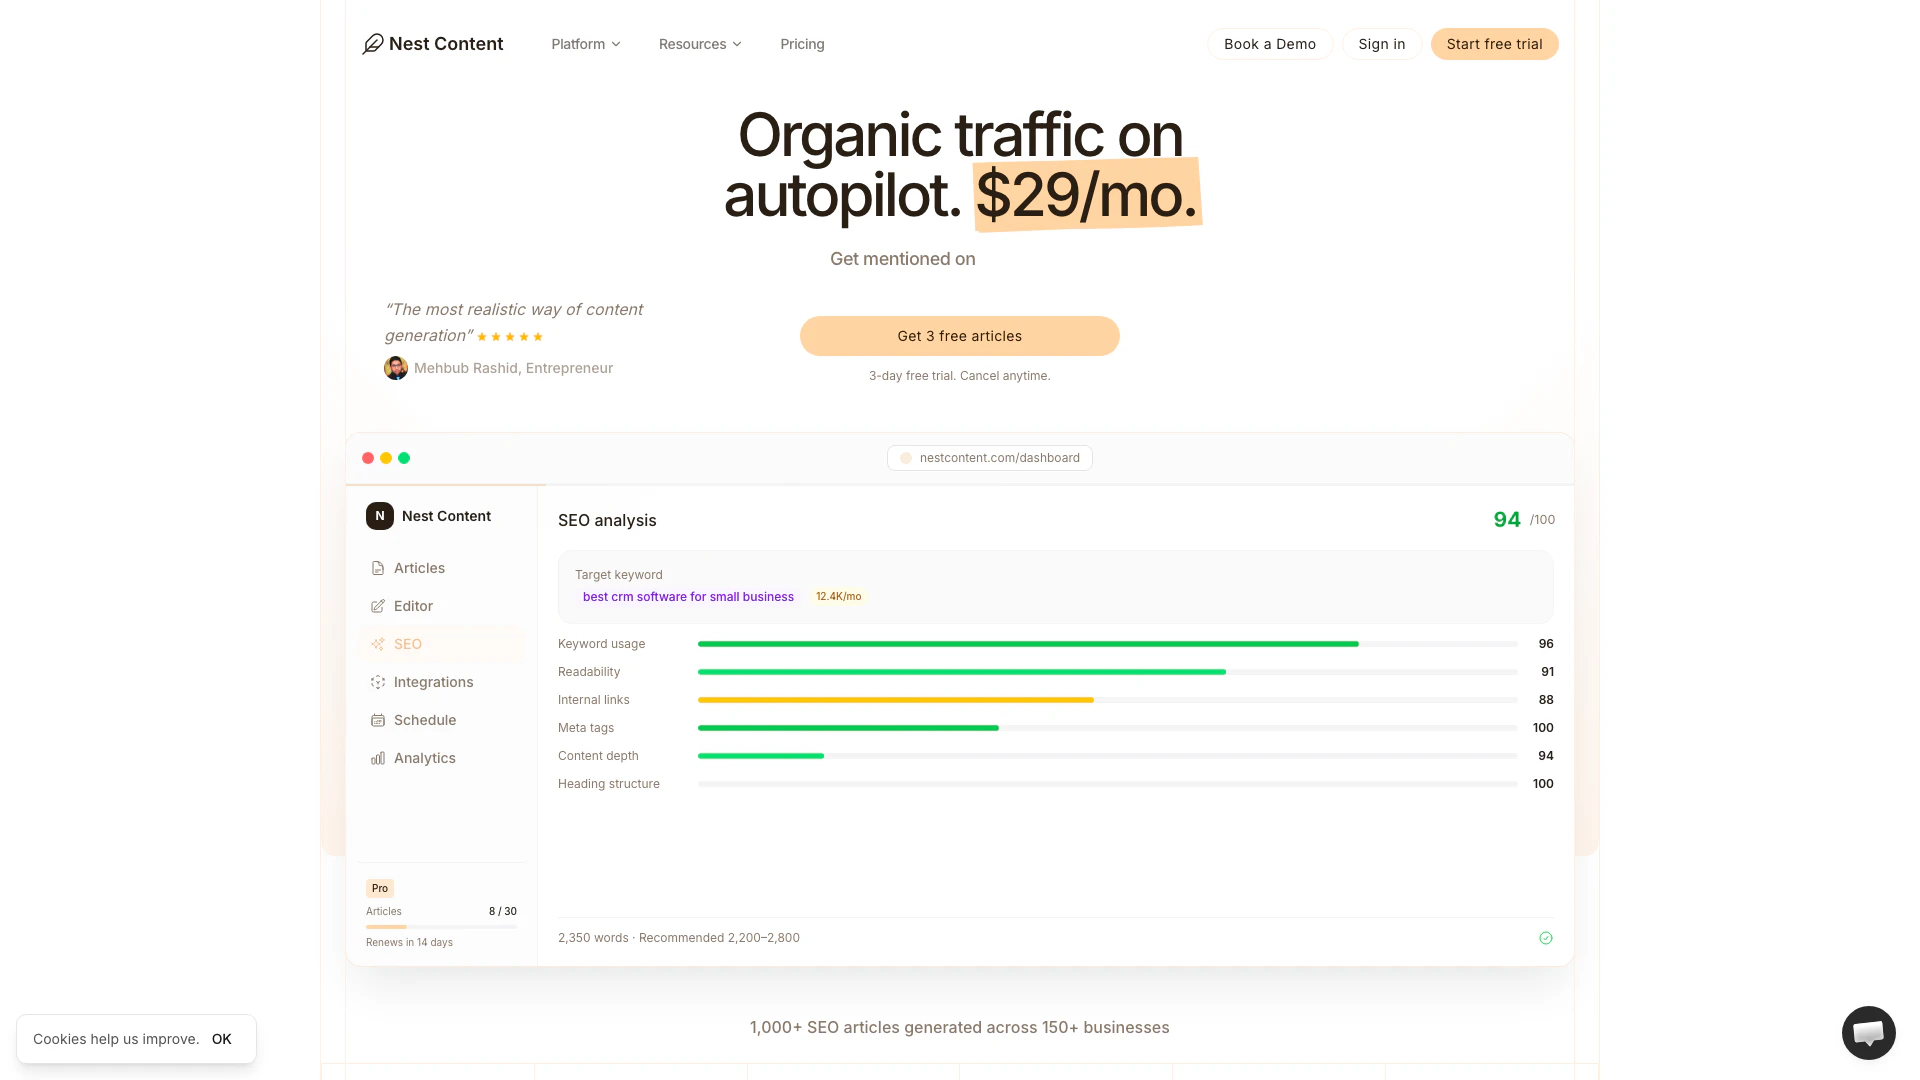1920x1080 pixels.
Task: Open the chat widget bubble icon
Action: (x=1868, y=1033)
